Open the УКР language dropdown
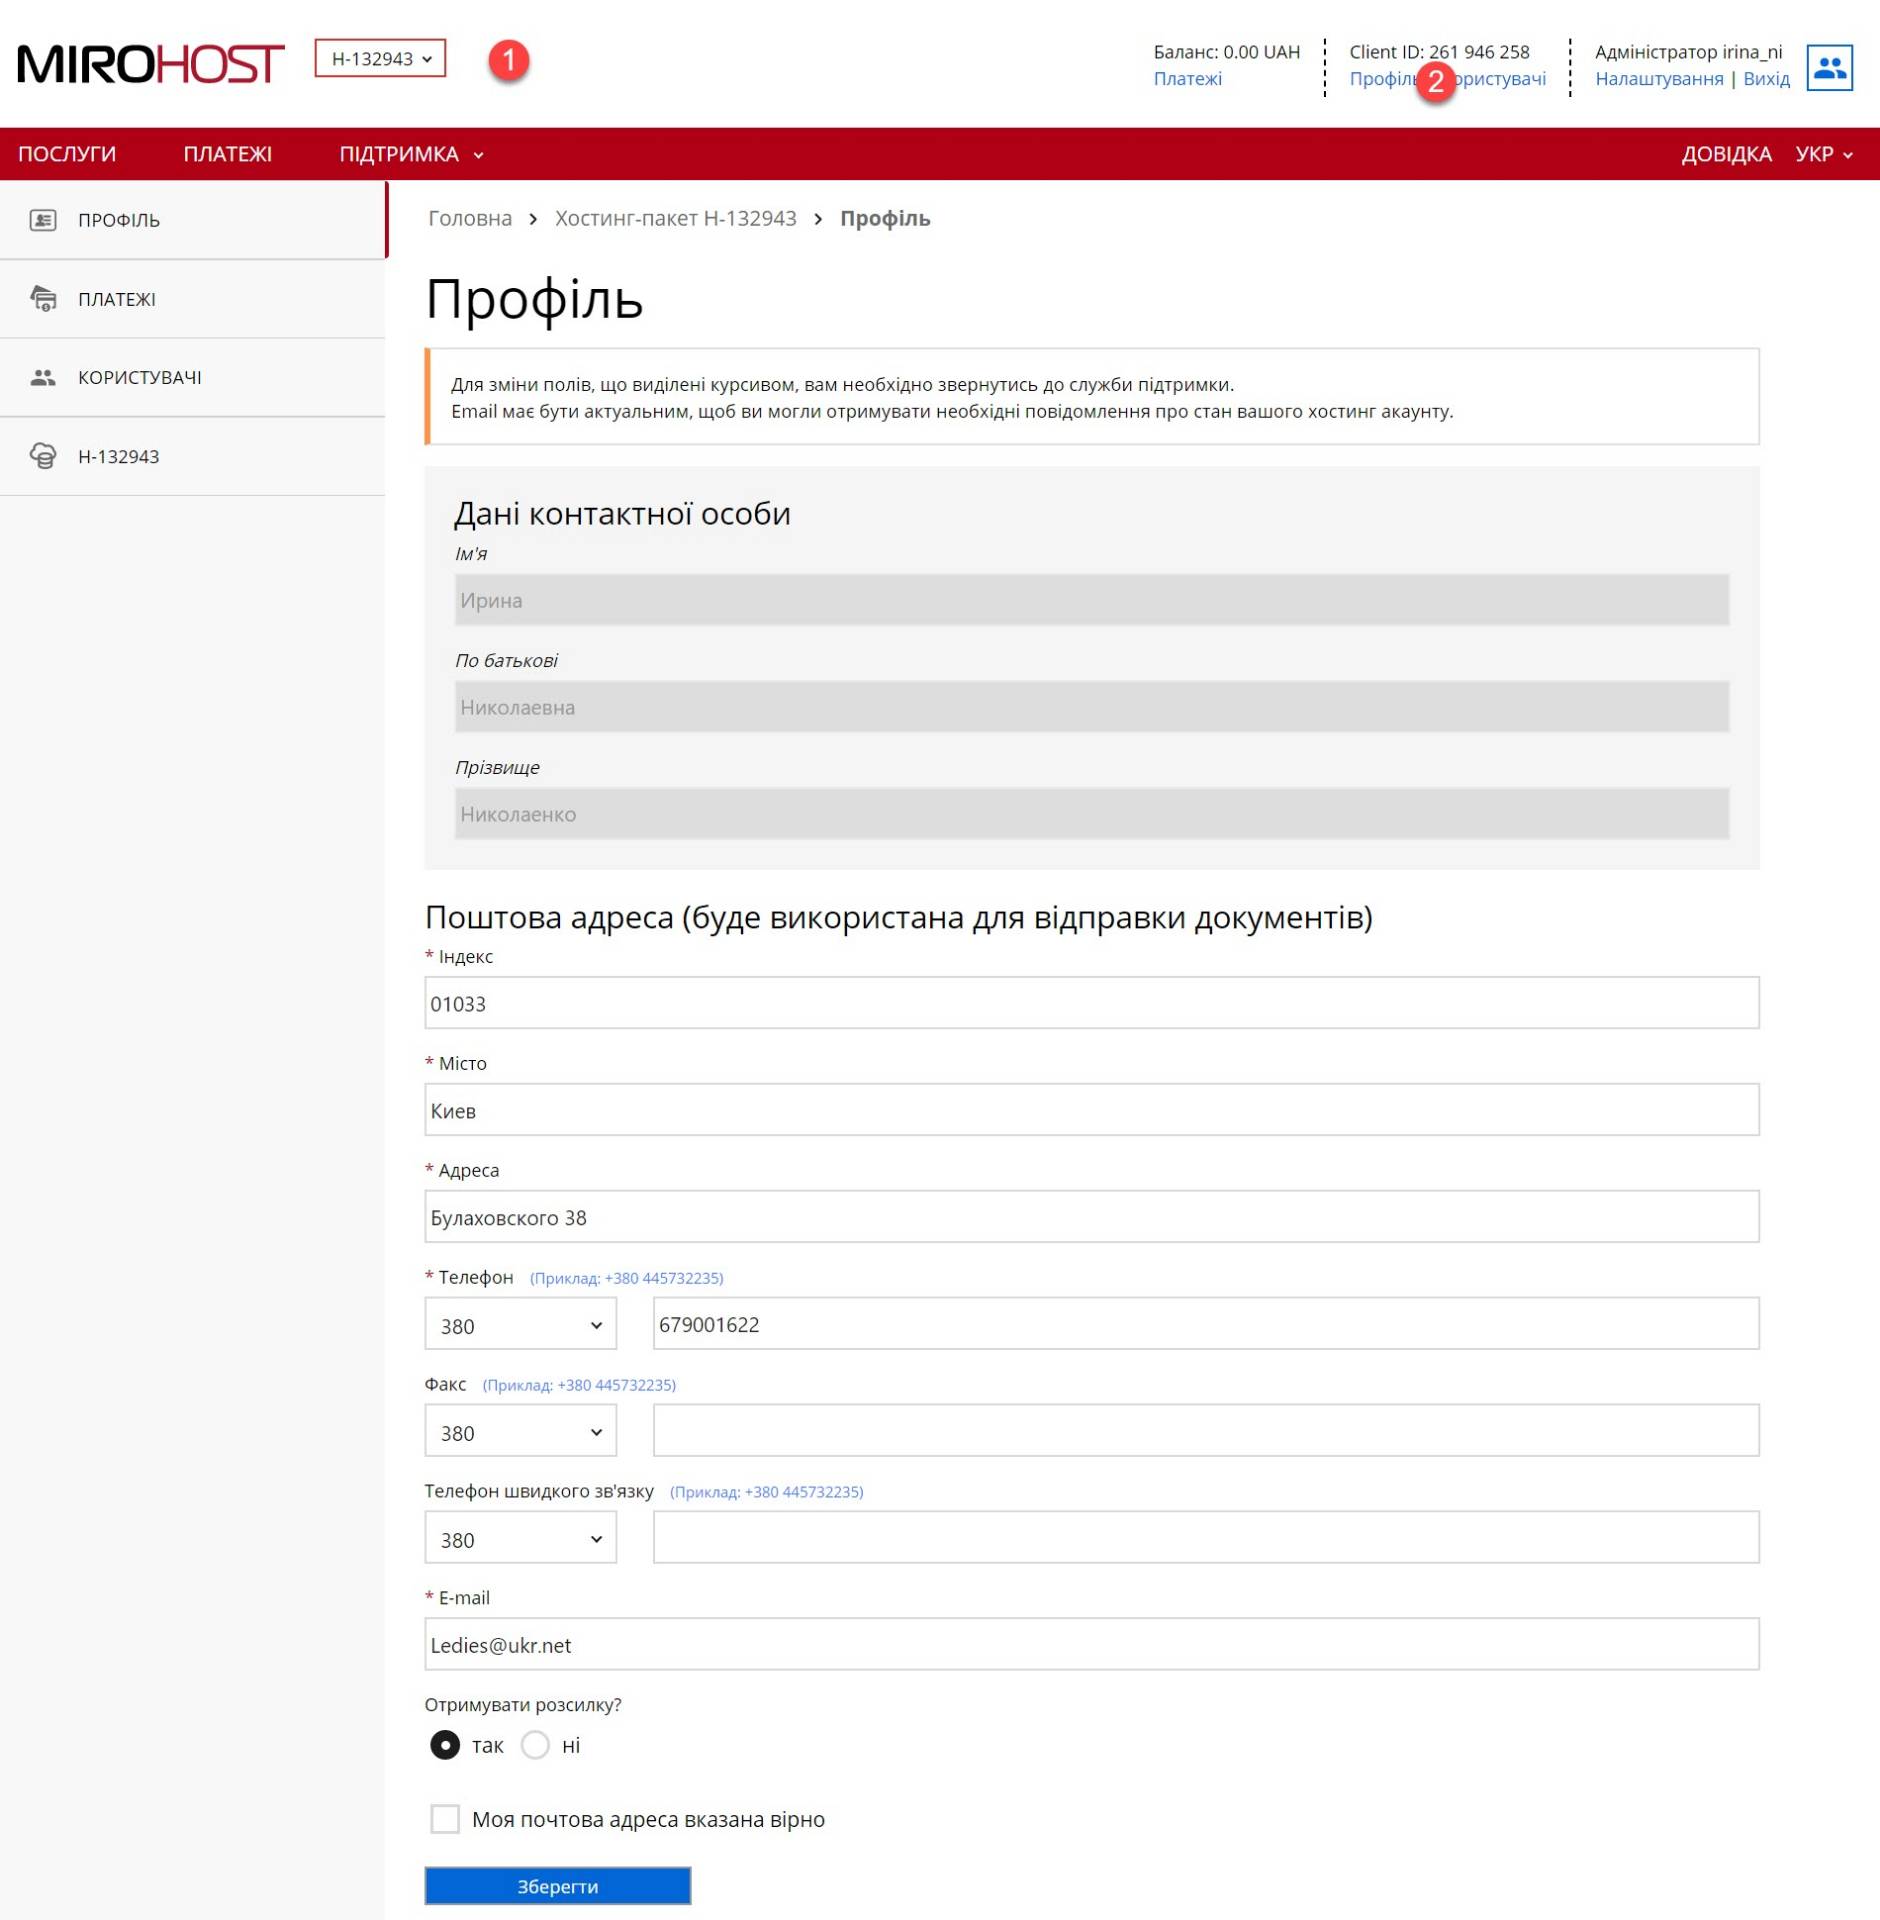This screenshot has height=1920, width=1880. 1824,154
